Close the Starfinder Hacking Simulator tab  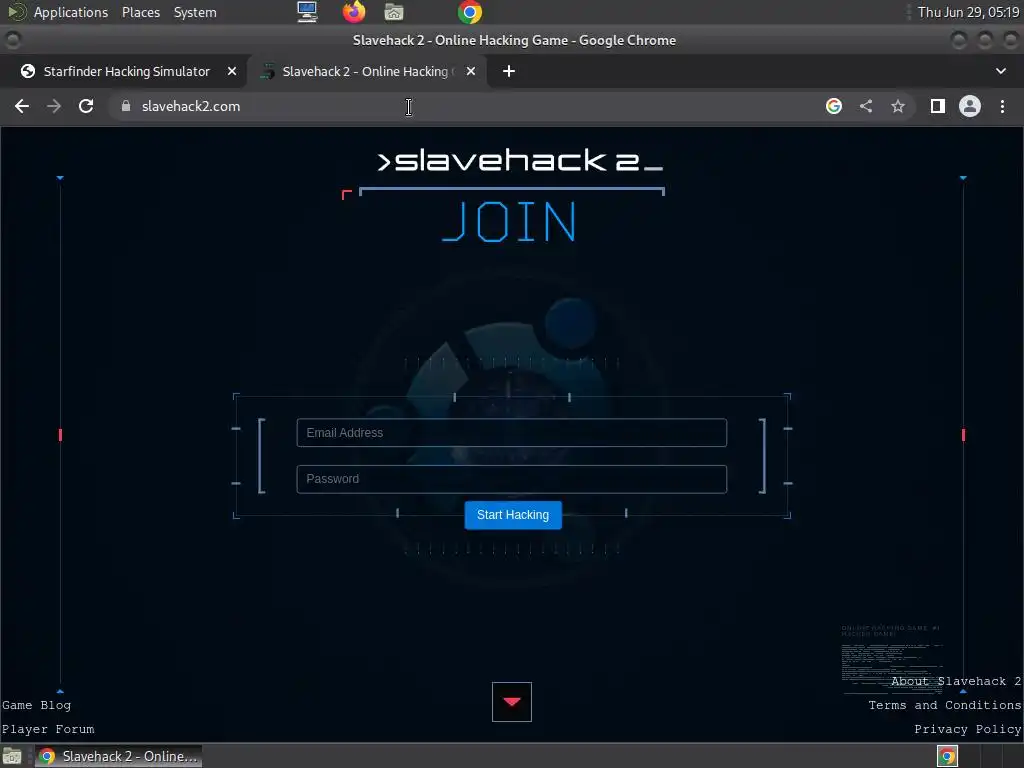tap(232, 71)
